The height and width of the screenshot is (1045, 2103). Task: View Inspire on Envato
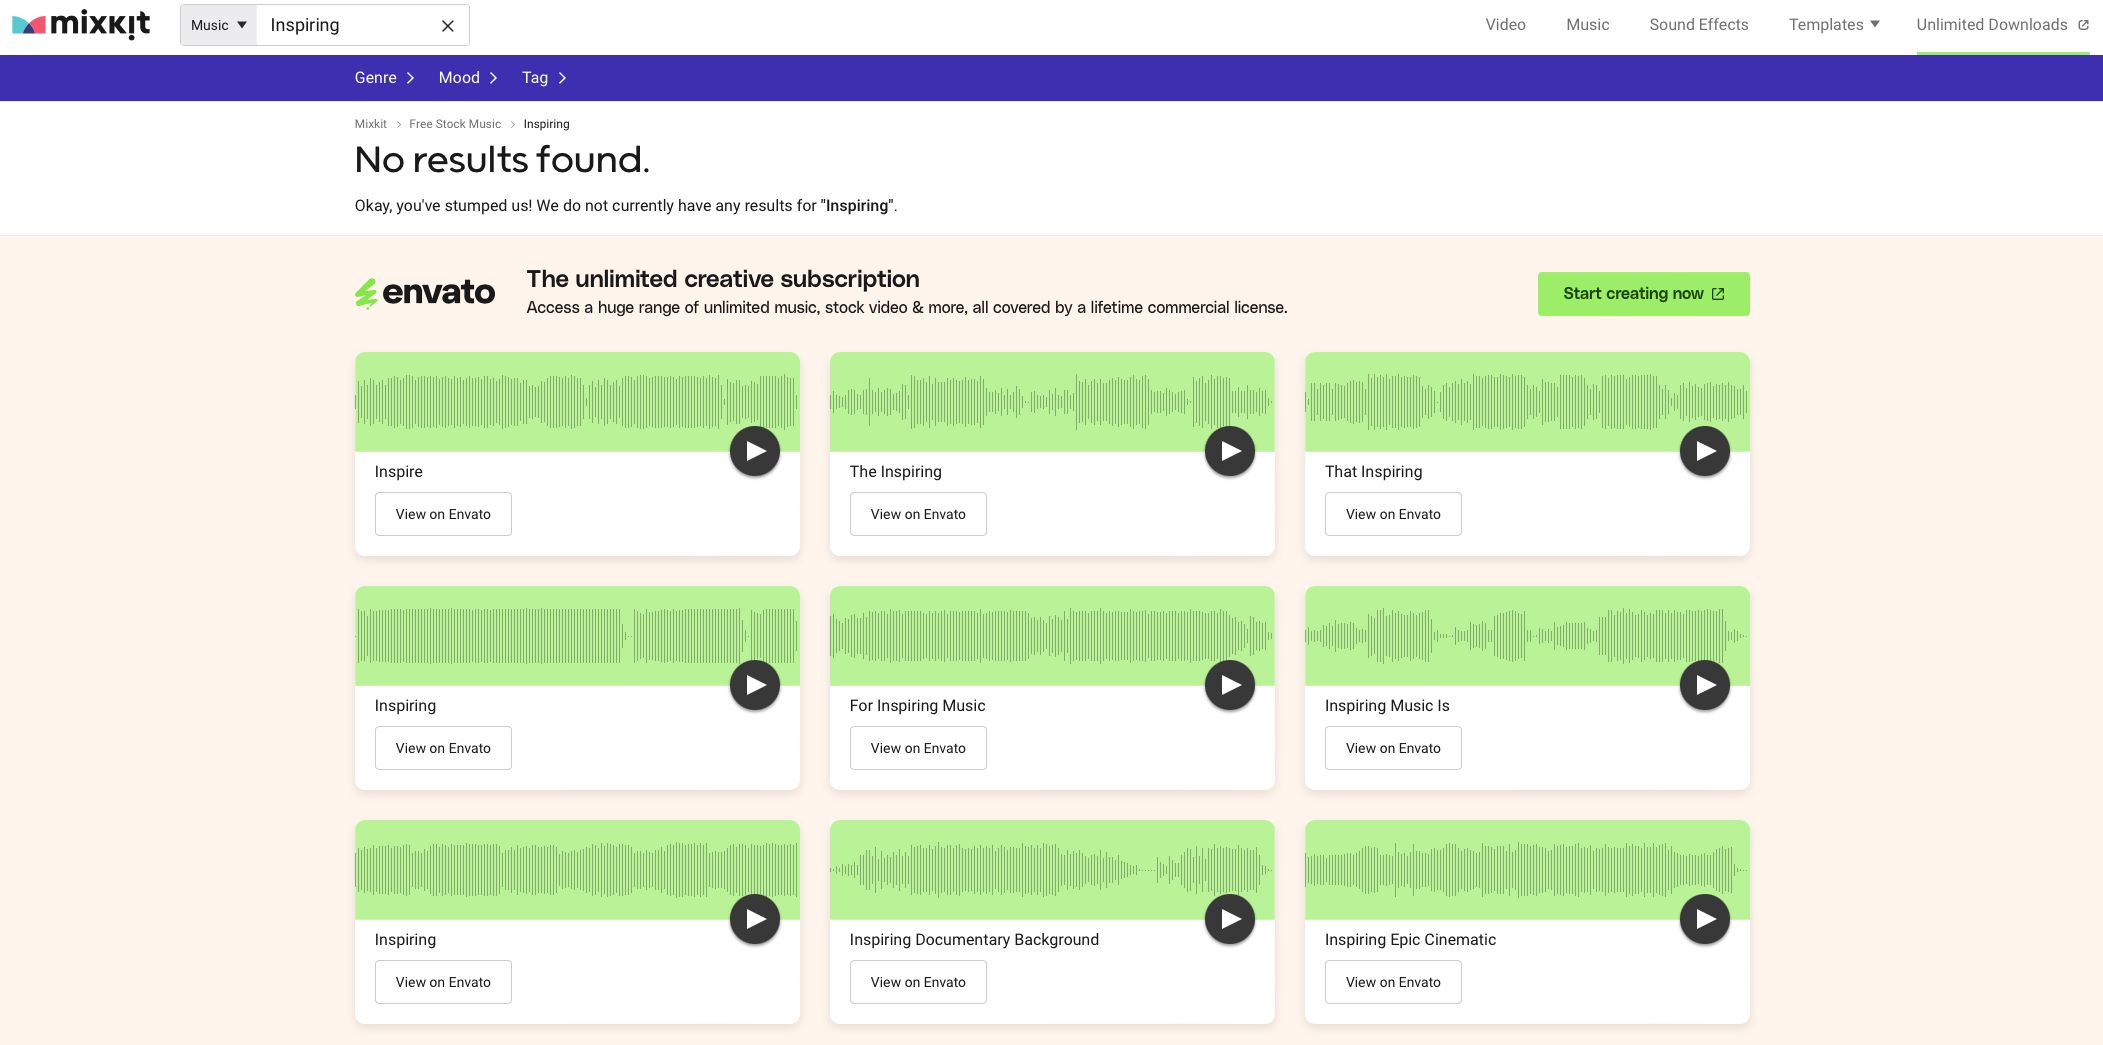[x=443, y=514]
